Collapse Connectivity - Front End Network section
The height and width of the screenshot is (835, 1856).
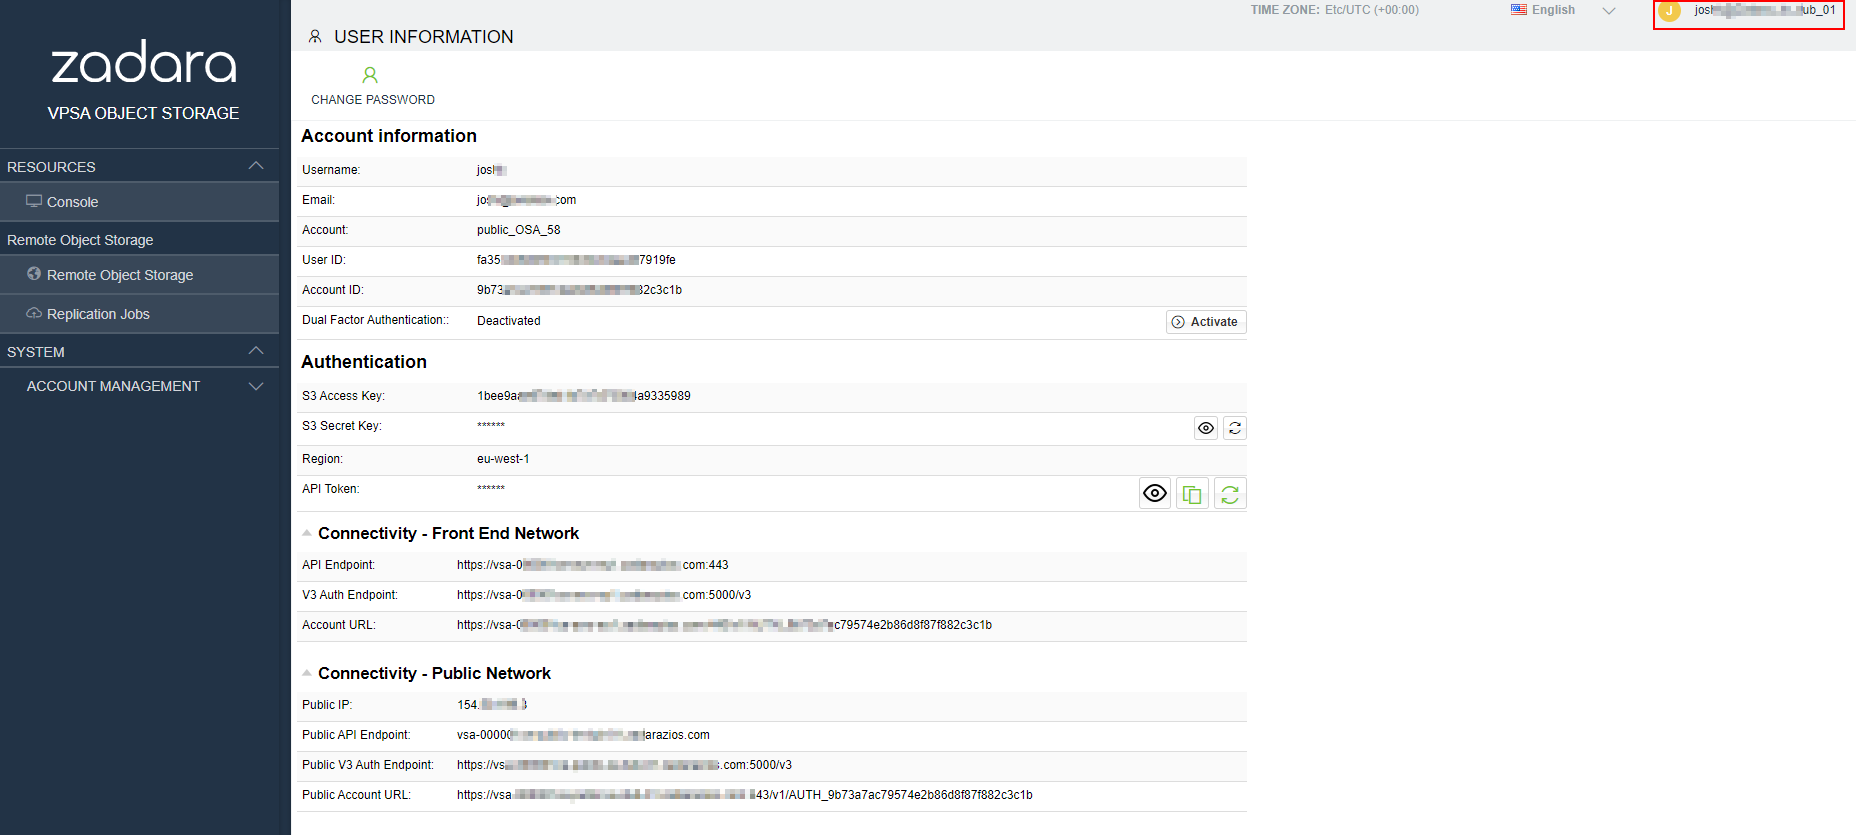[x=307, y=533]
